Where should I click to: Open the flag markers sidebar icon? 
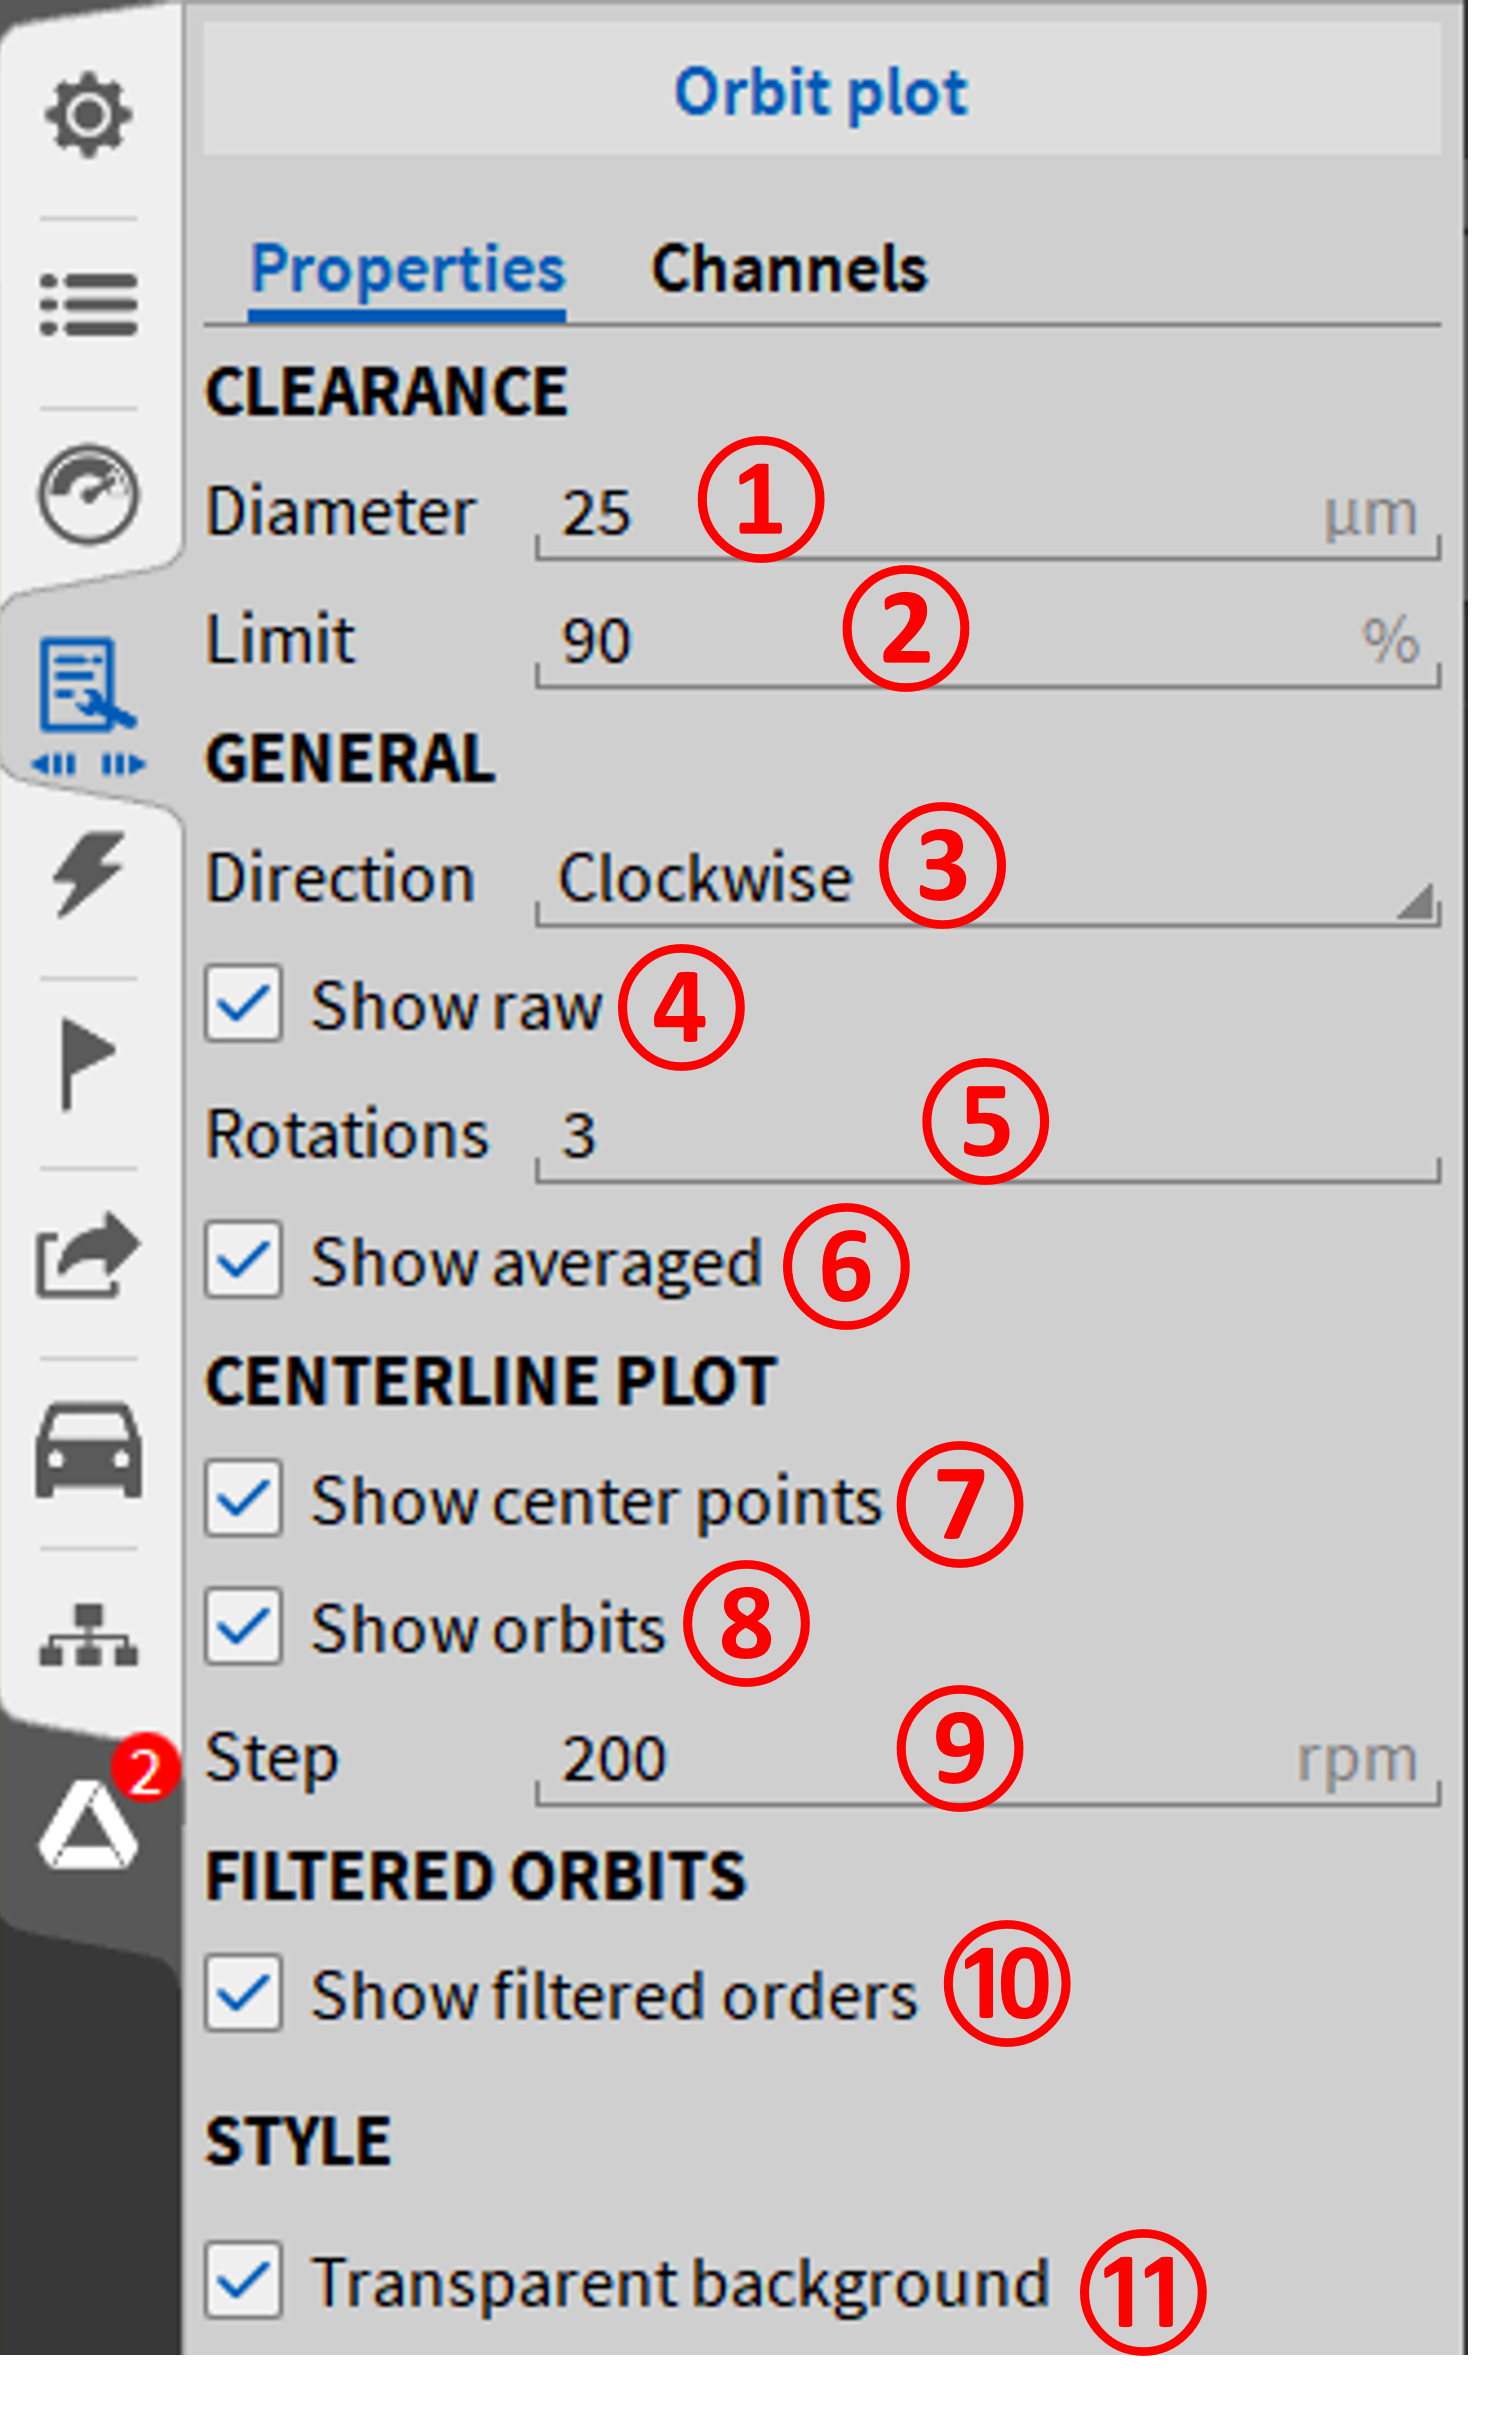tap(86, 1062)
